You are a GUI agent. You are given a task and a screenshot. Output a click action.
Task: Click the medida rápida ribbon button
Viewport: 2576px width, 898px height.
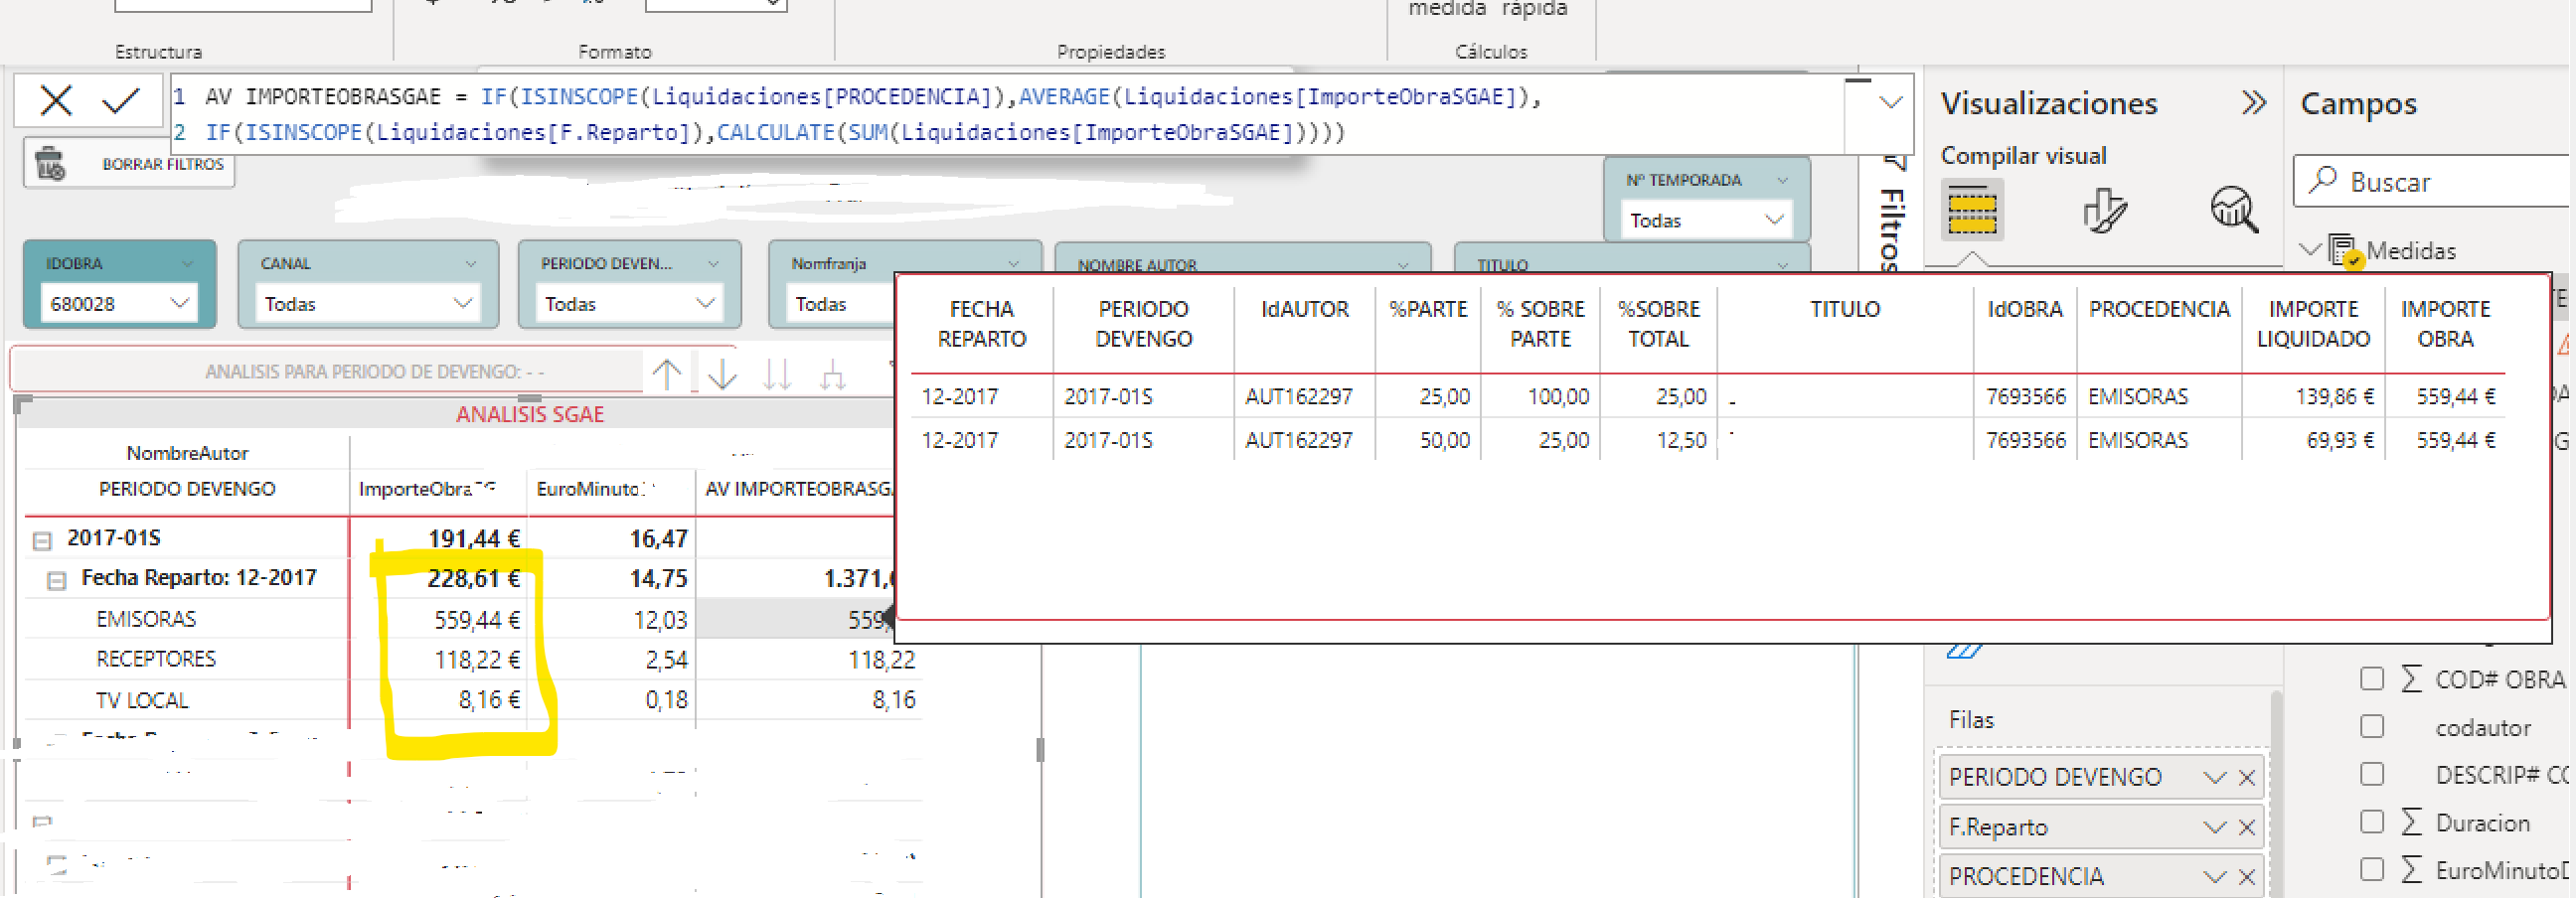point(1487,10)
